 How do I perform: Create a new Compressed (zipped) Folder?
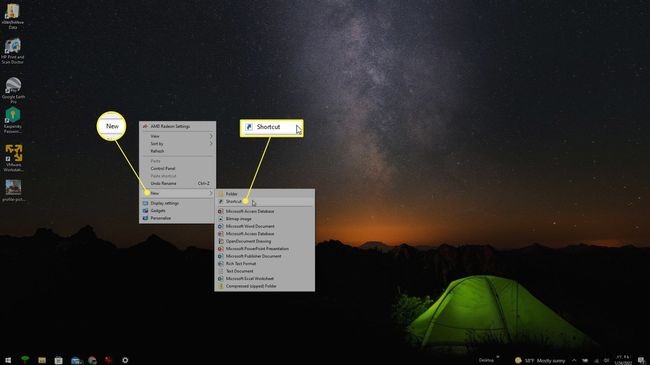pyautogui.click(x=264, y=286)
